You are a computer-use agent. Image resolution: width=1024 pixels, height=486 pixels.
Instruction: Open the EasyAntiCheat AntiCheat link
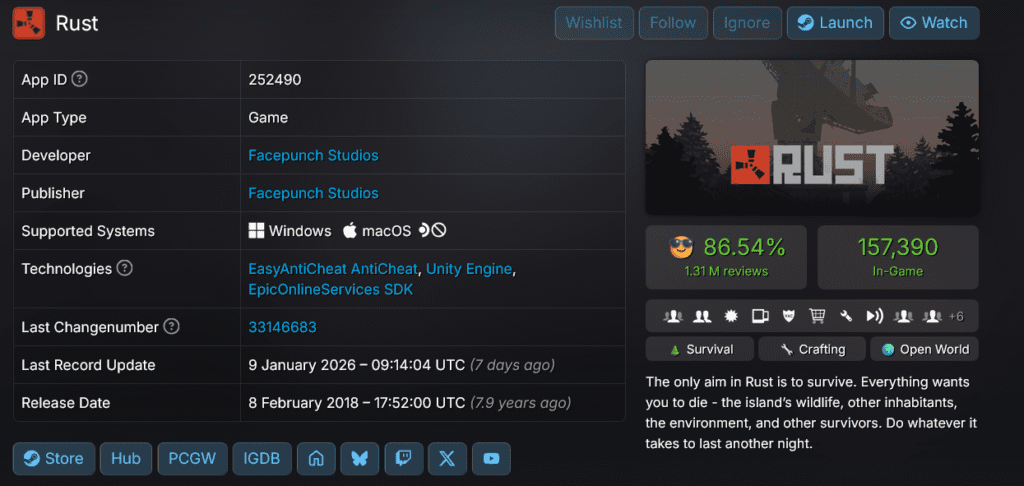click(x=333, y=269)
